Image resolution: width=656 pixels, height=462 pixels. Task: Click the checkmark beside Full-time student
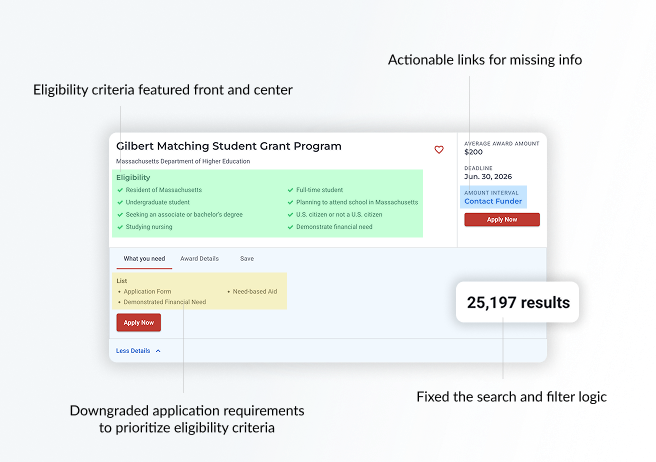289,189
